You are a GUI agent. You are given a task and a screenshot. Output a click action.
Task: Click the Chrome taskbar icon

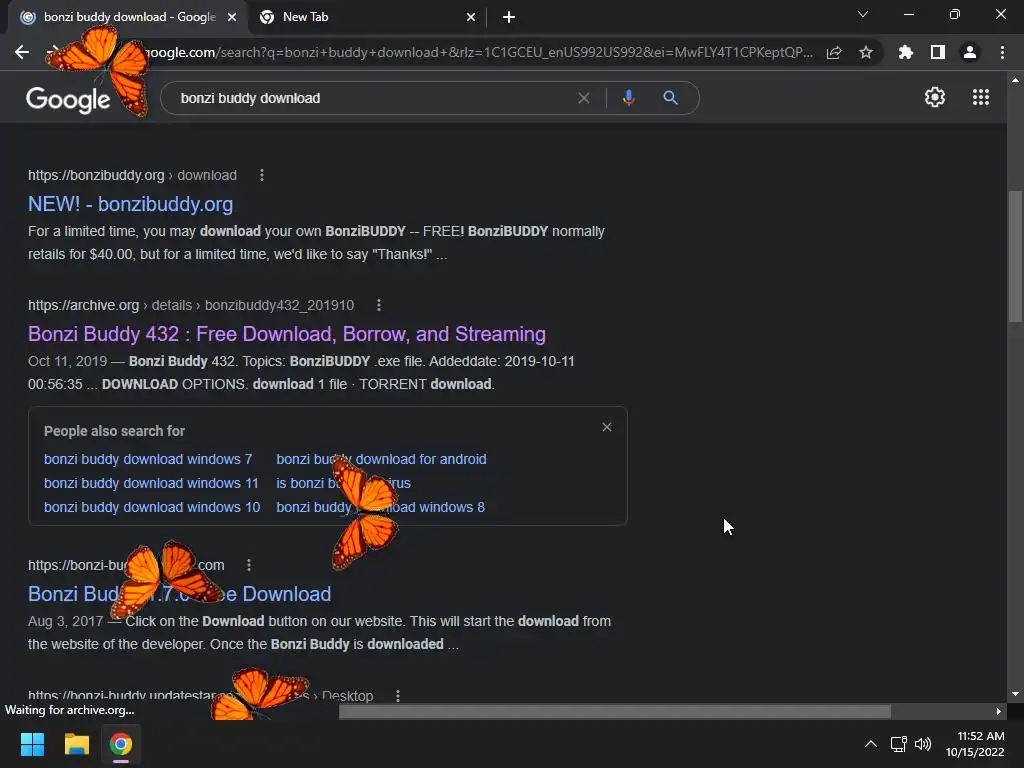tap(121, 744)
